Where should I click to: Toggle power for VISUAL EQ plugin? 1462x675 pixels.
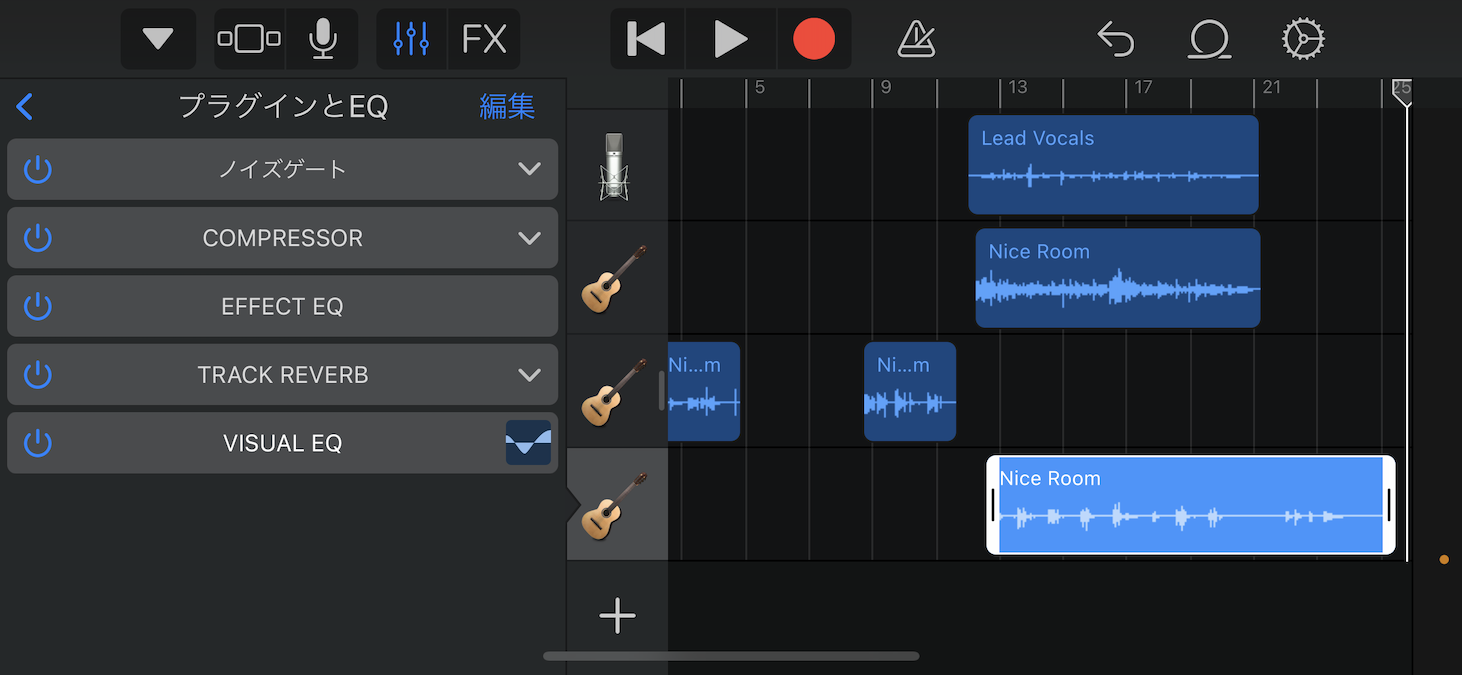click(x=37, y=443)
